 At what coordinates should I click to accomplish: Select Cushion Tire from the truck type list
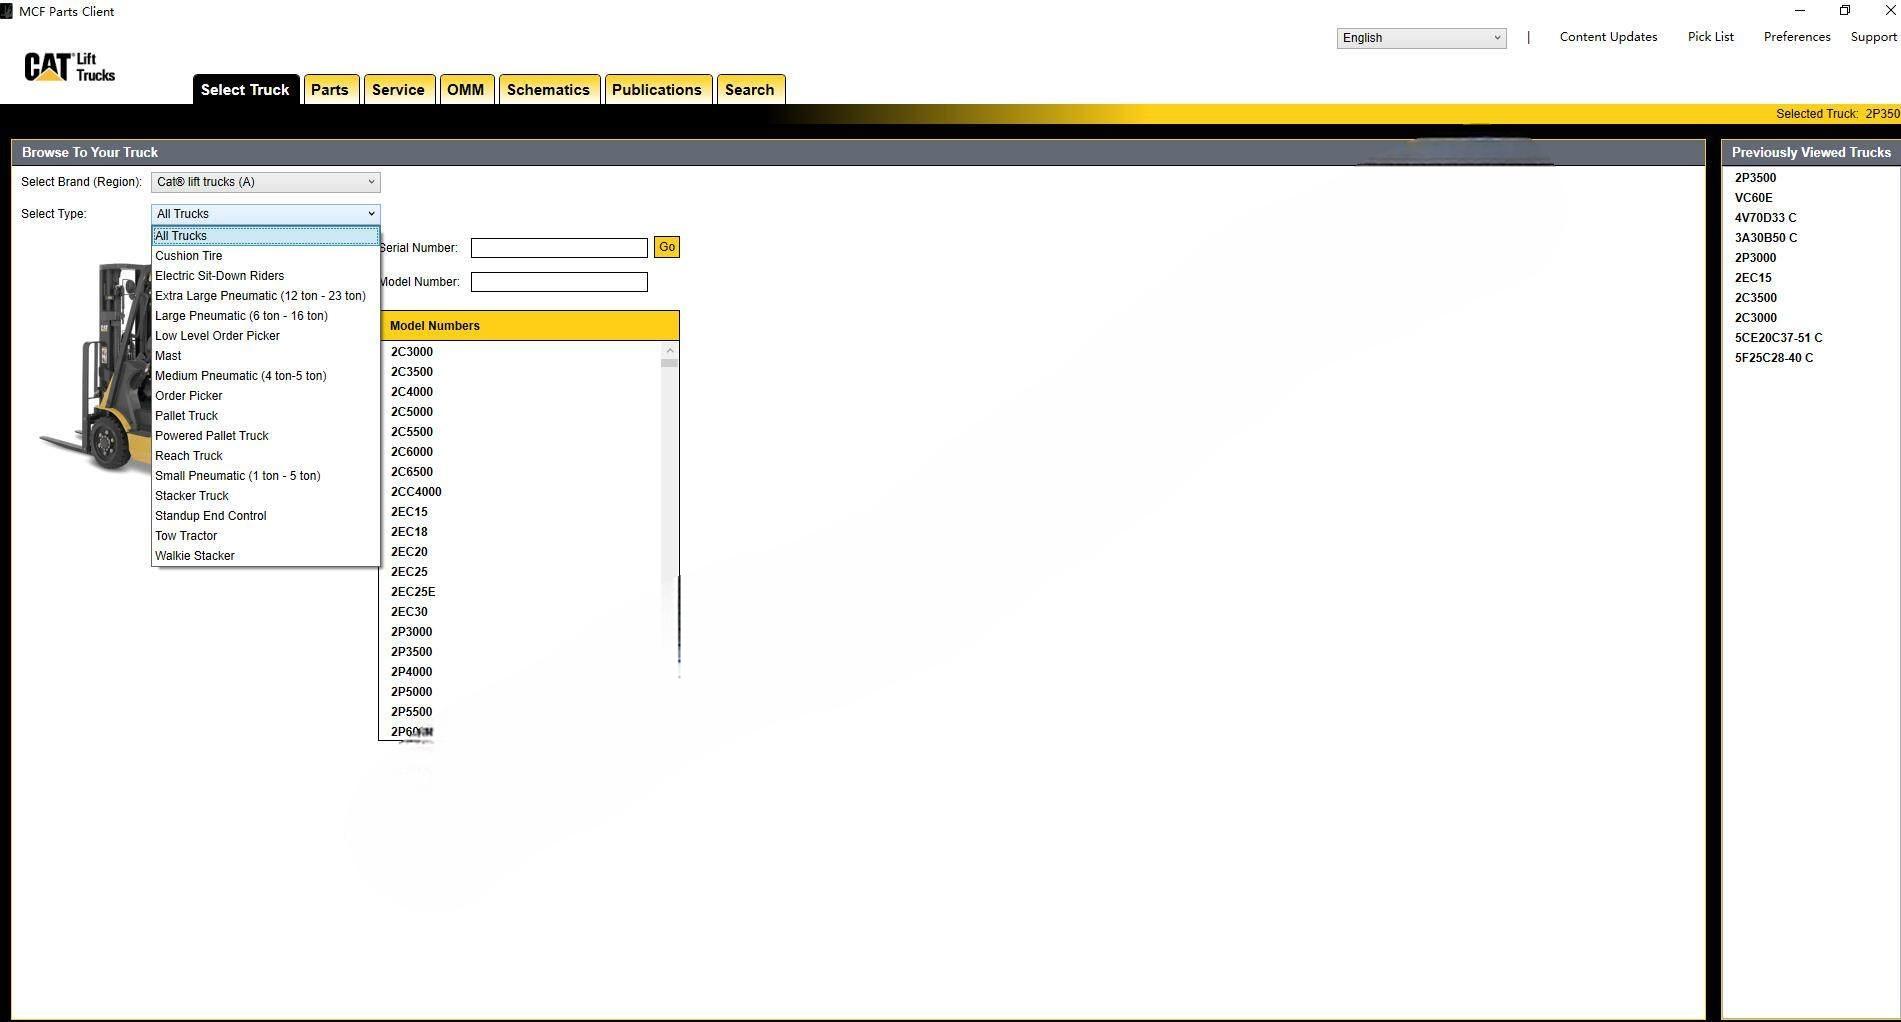click(x=188, y=255)
